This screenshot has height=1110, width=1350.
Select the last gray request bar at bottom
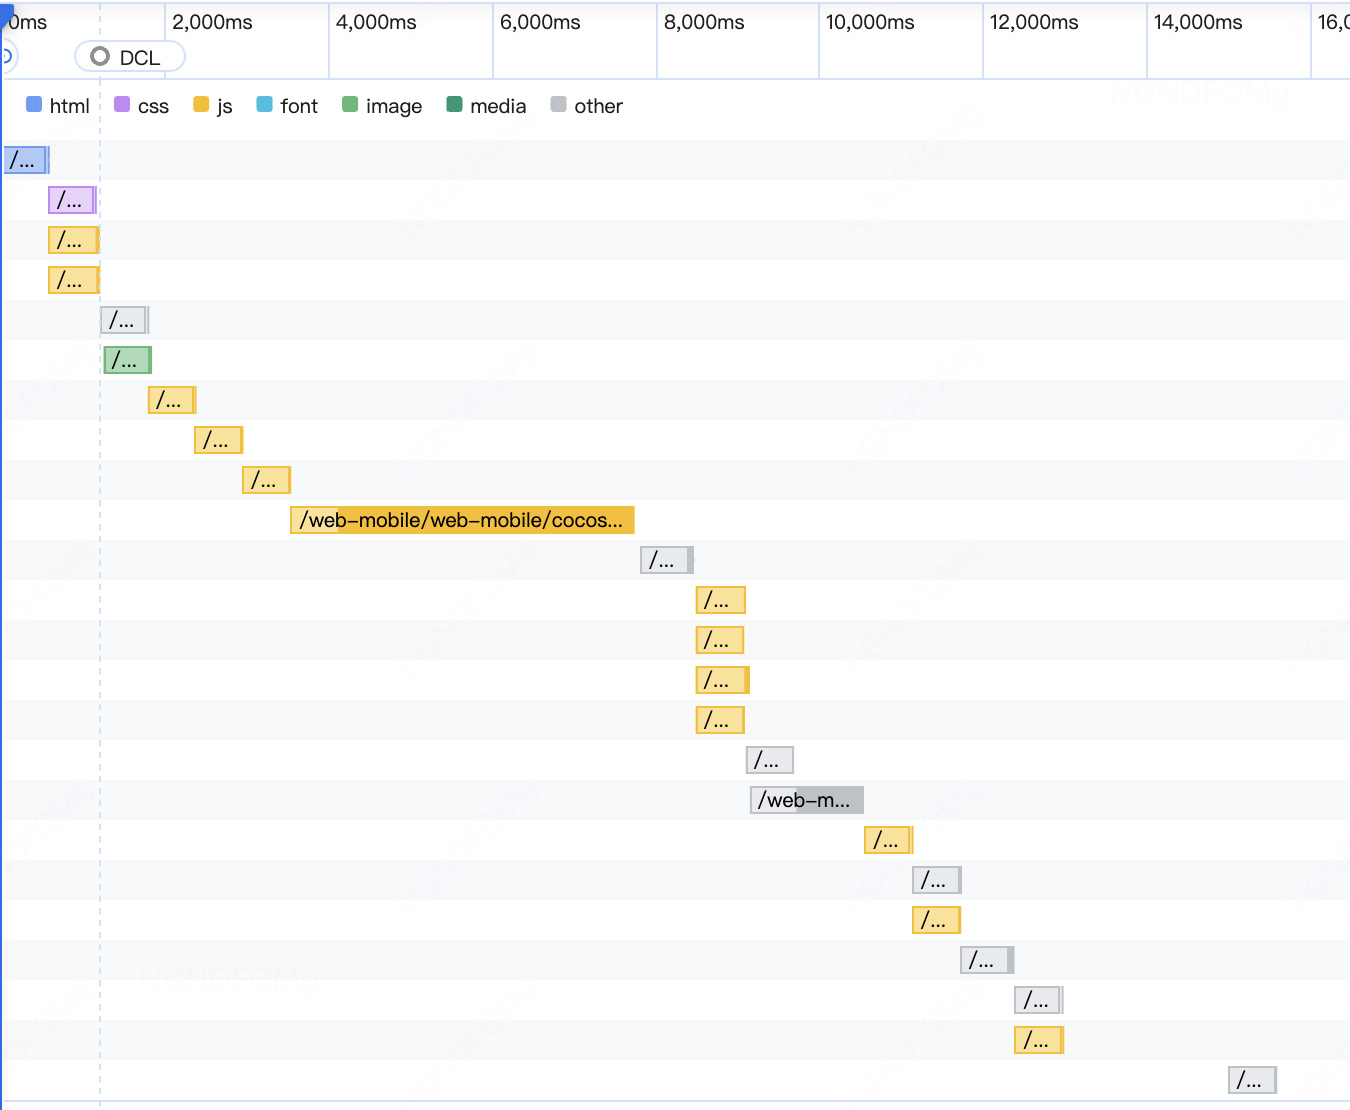tap(1252, 1080)
